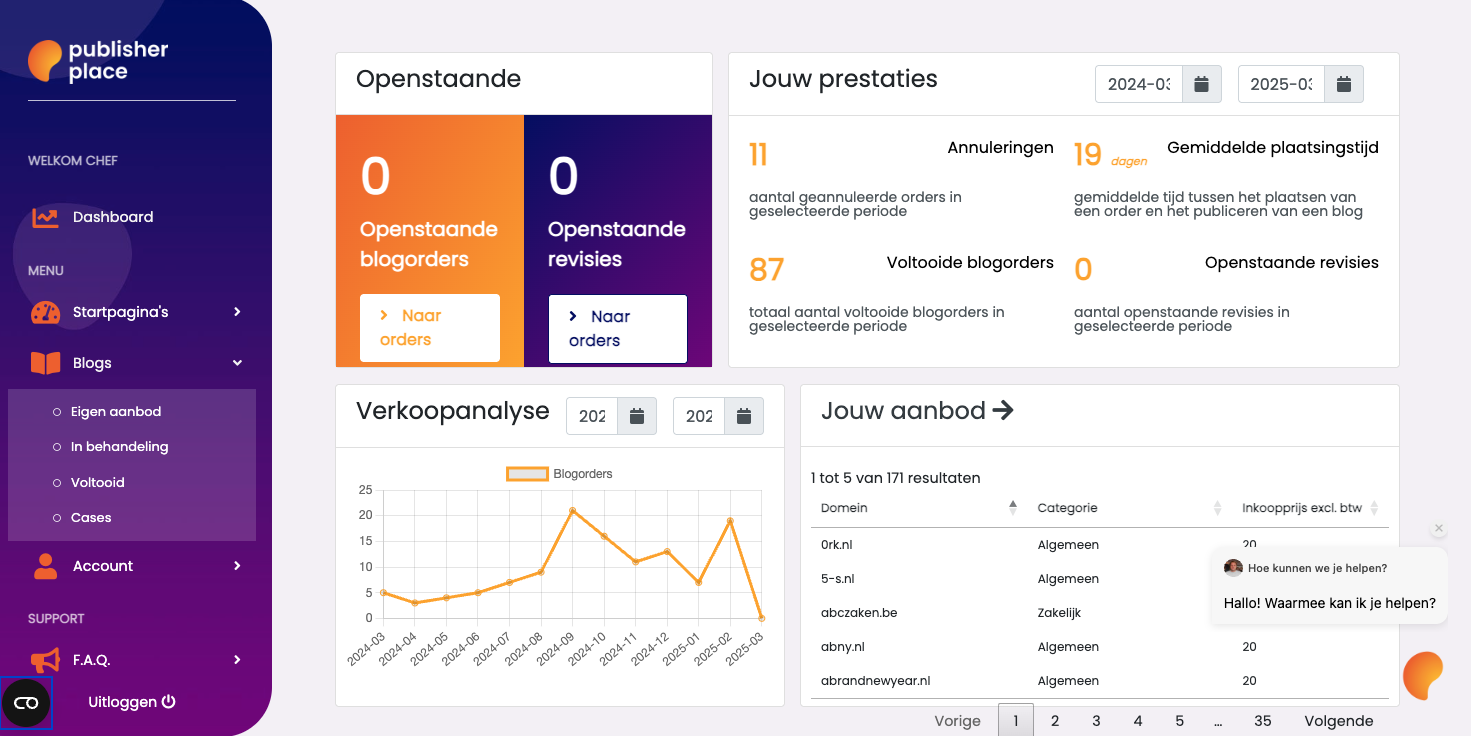The height and width of the screenshot is (736, 1471).
Task: Collapse the Blogs menu chevron
Action: point(237,363)
